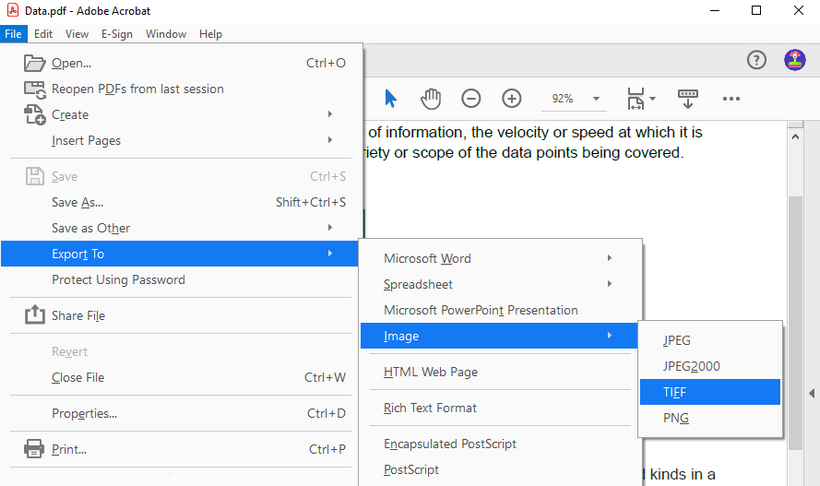The image size is (820, 486).
Task: Click the Open folder icon
Action: click(35, 63)
